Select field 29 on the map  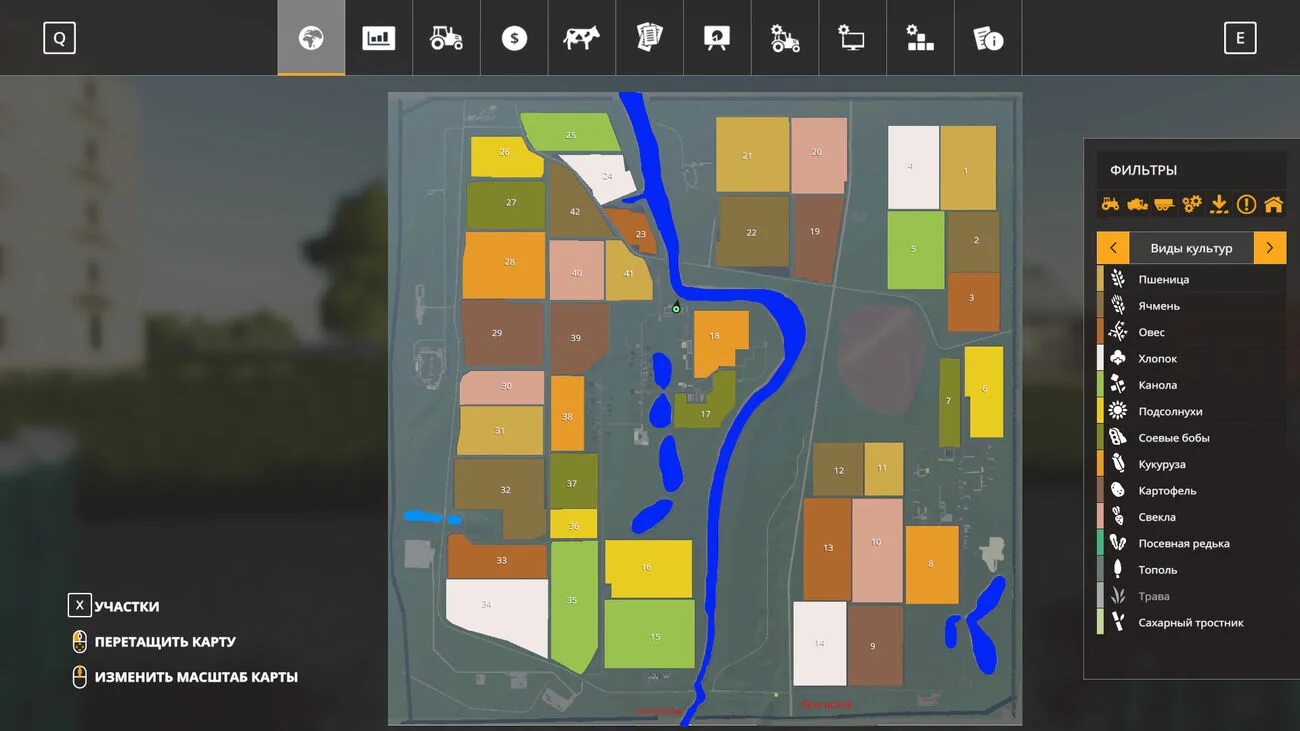coord(502,333)
